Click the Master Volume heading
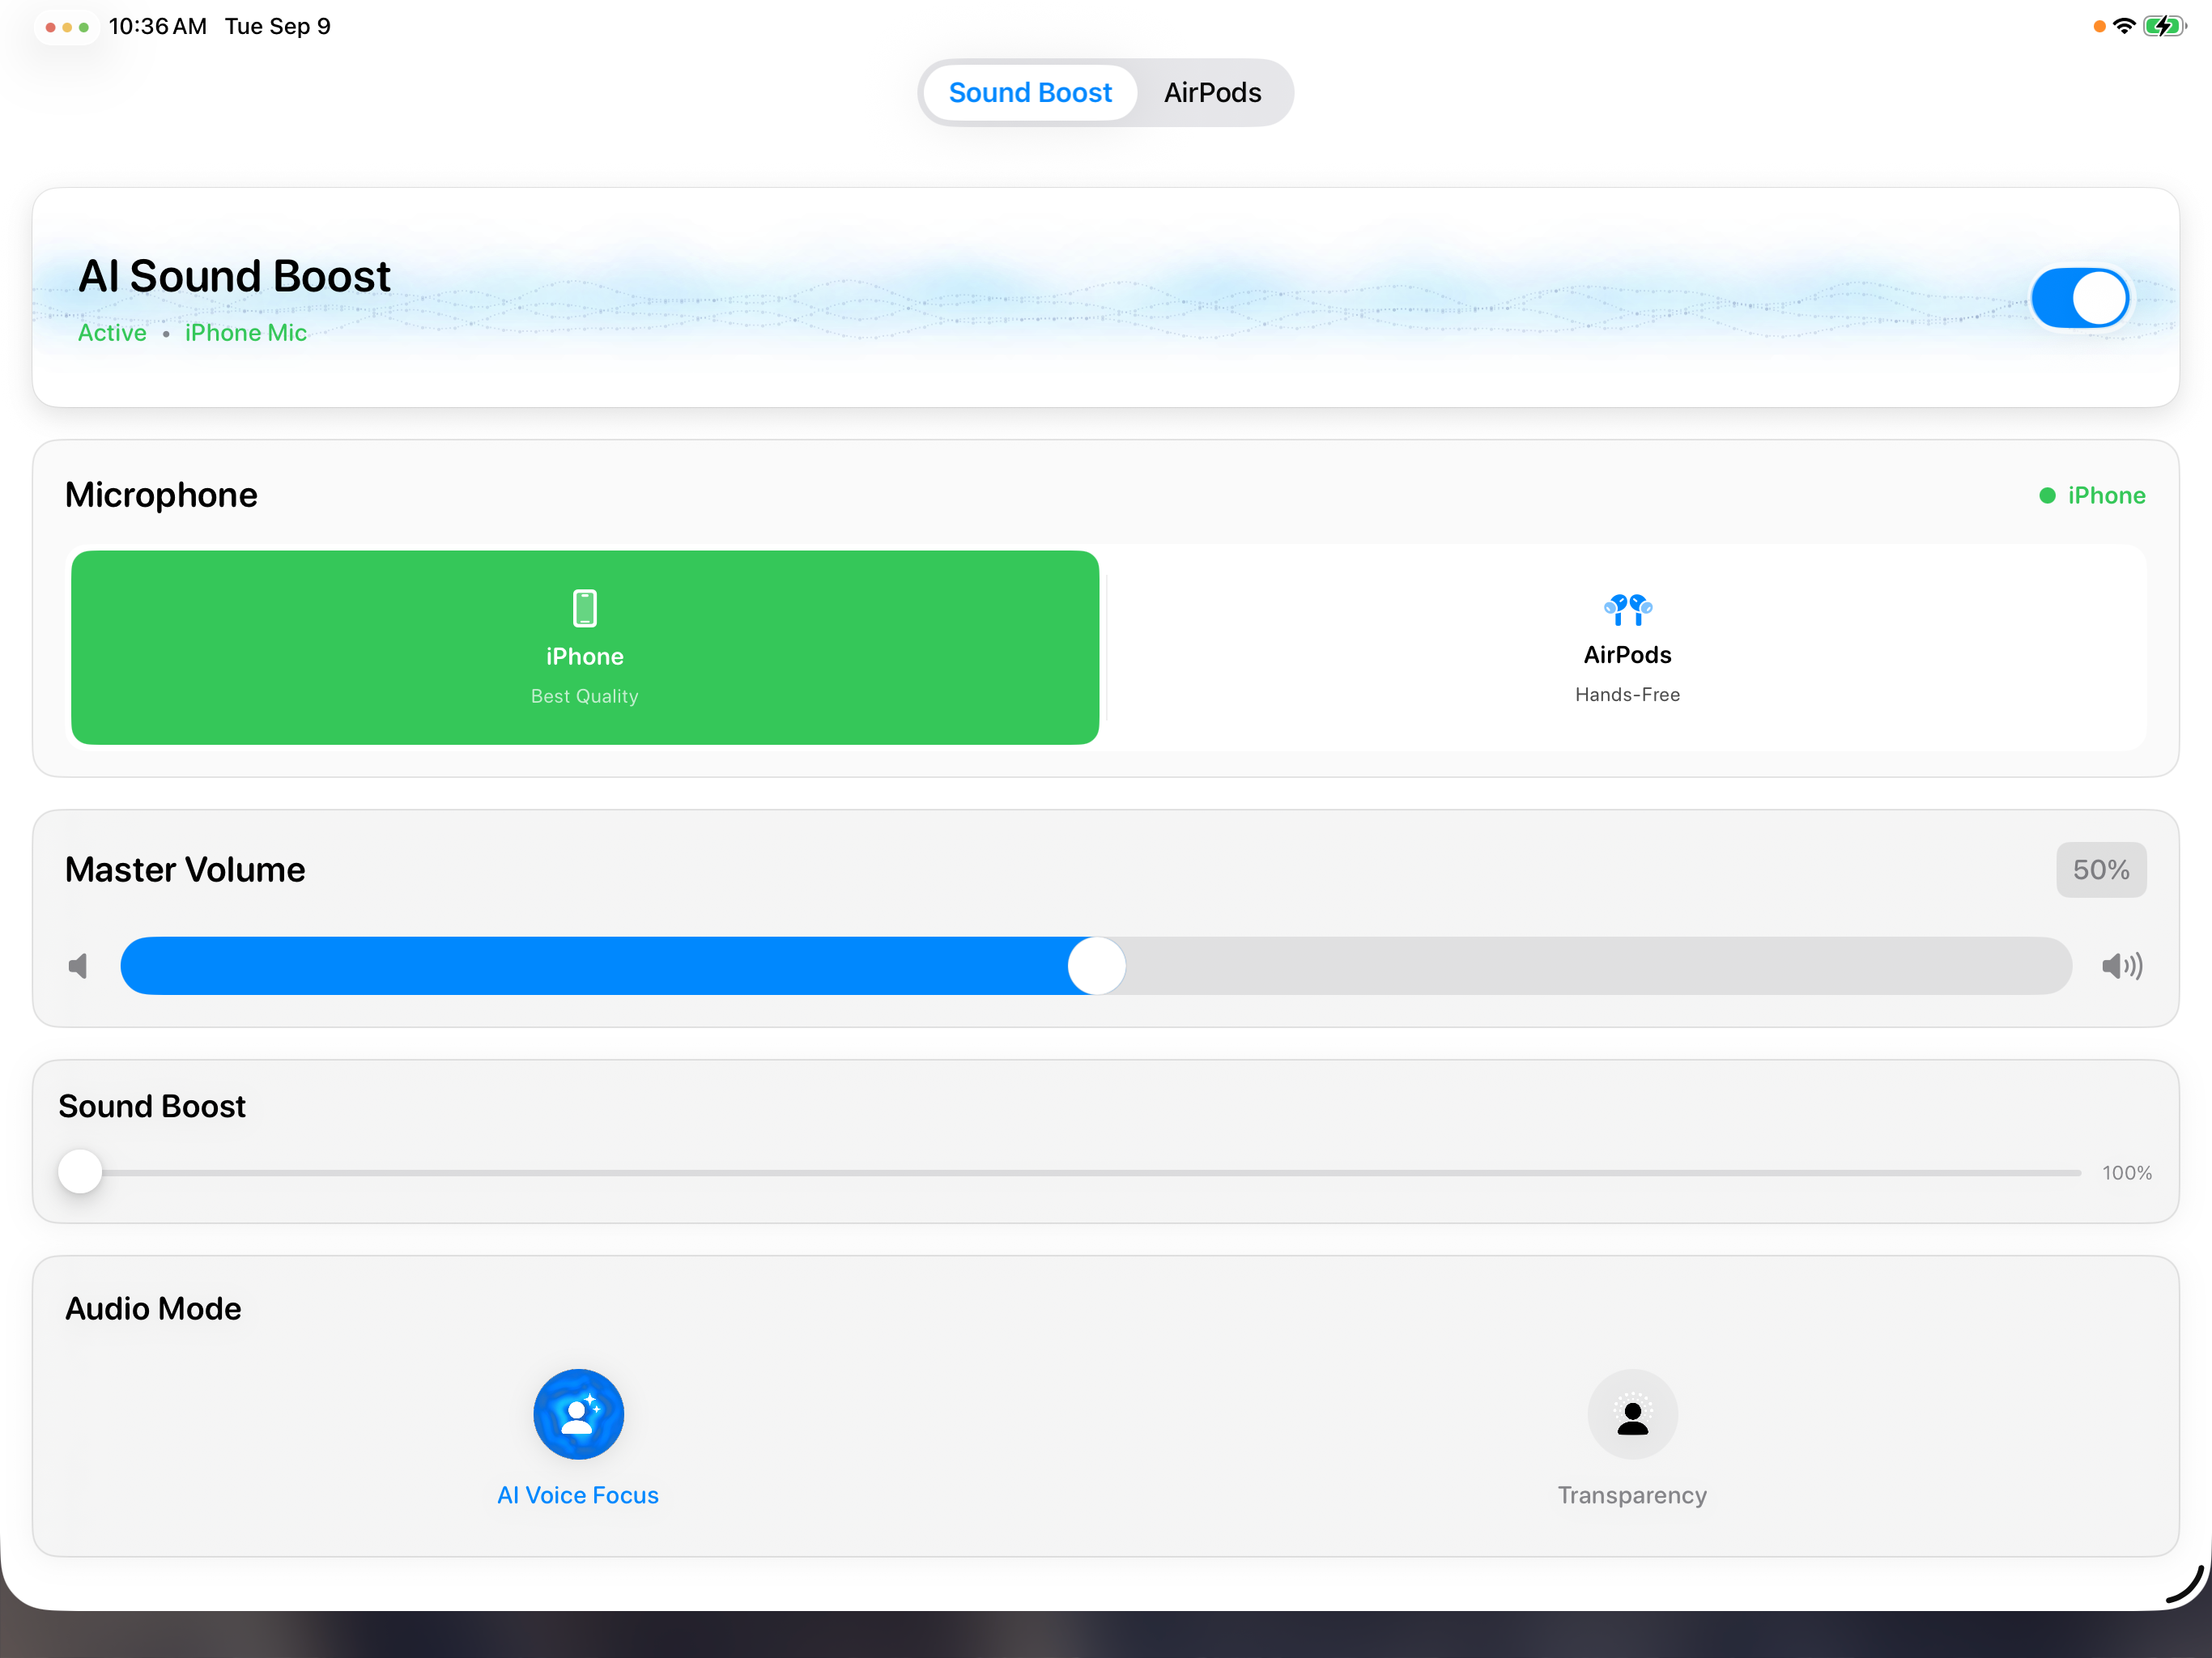The height and width of the screenshot is (1658, 2212). tap(185, 869)
